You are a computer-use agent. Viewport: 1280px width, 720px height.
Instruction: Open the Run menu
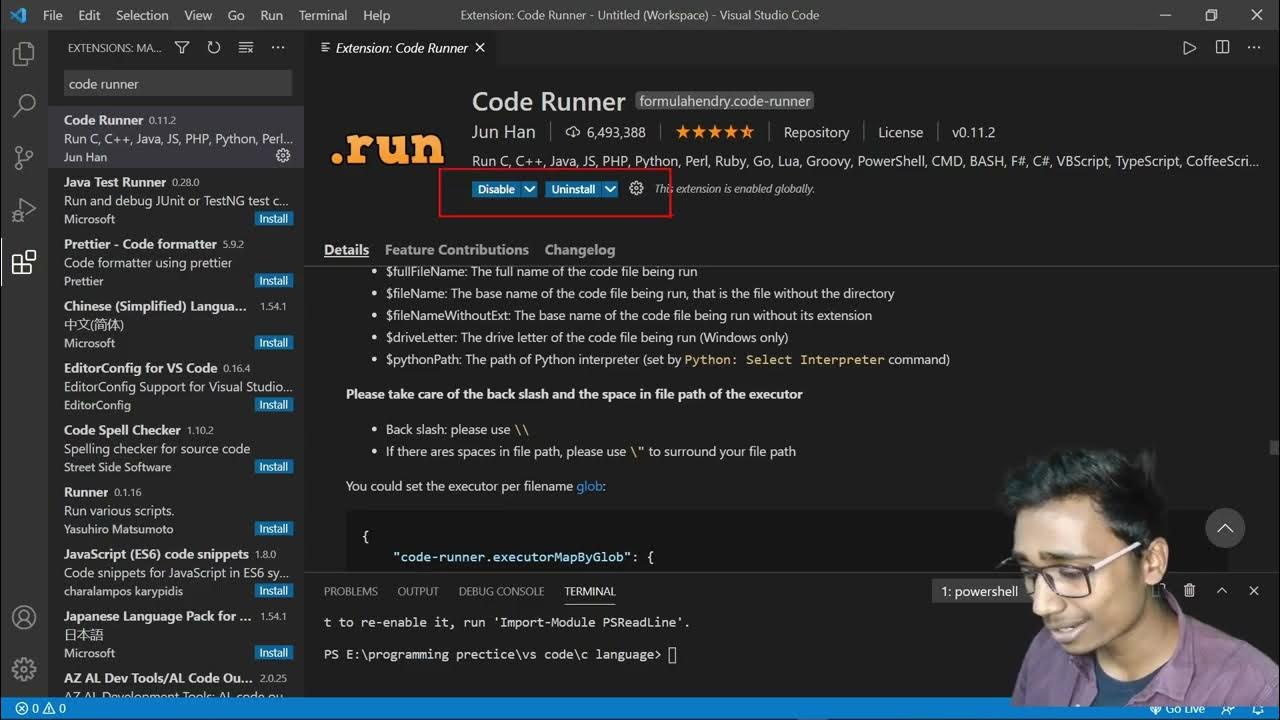click(271, 15)
